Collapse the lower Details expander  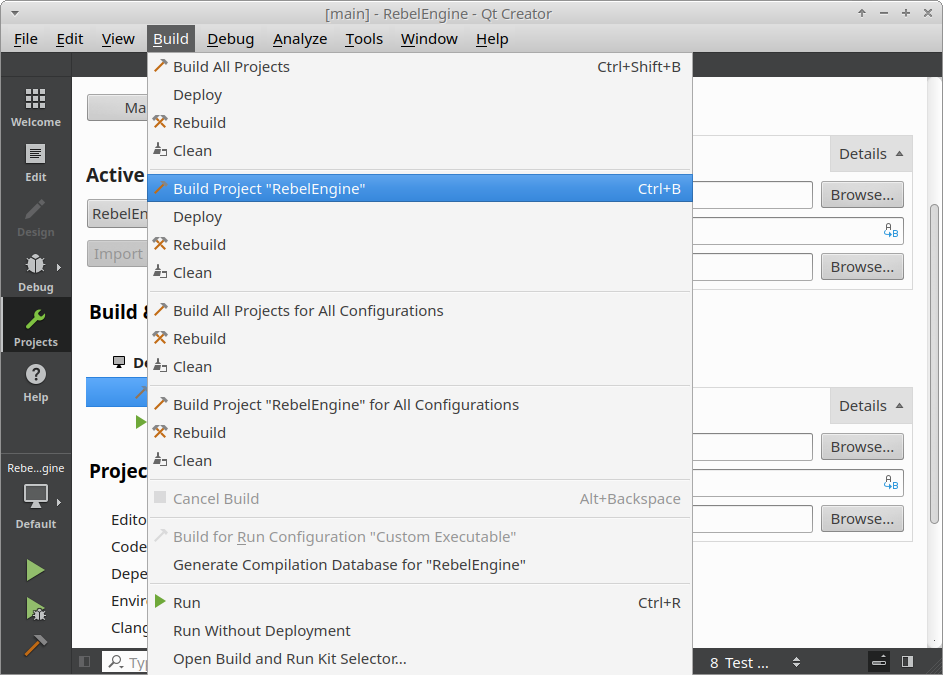tap(871, 406)
